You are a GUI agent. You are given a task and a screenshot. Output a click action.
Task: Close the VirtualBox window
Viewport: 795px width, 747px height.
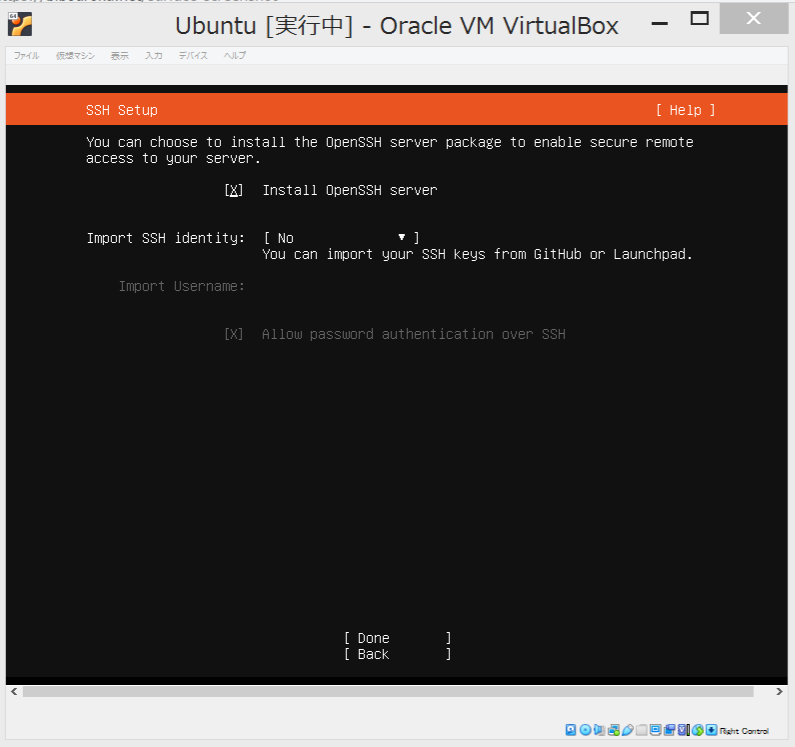point(753,19)
